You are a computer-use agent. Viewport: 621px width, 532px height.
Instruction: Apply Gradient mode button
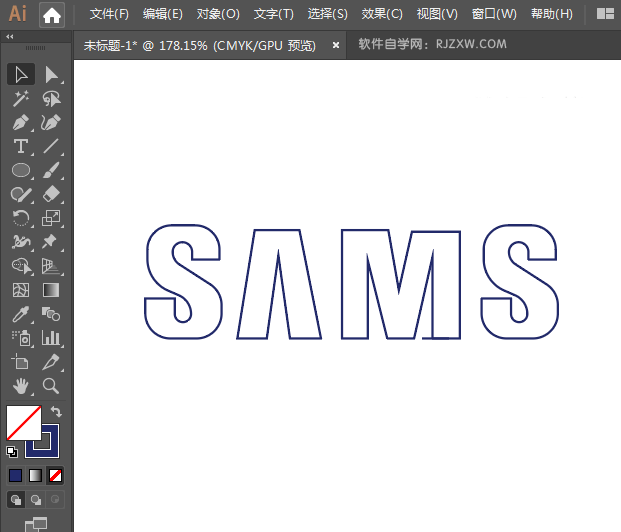tap(35, 475)
